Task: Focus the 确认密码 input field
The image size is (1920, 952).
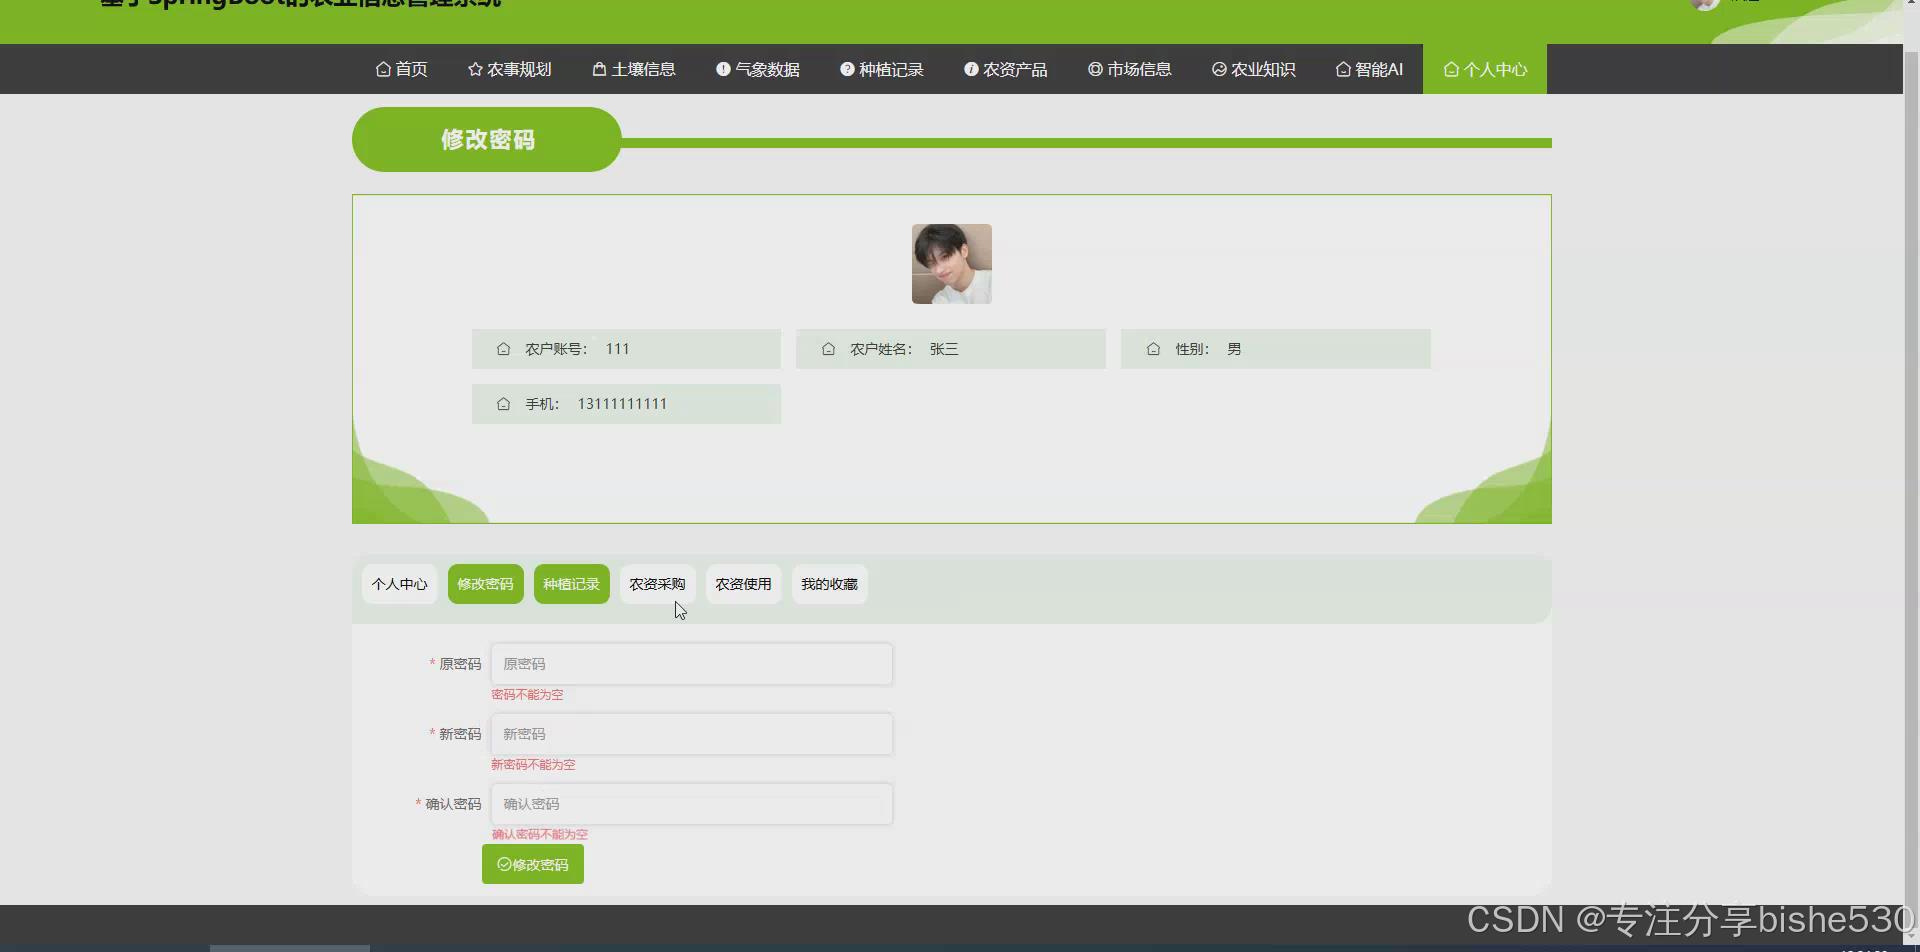Action: click(x=691, y=804)
